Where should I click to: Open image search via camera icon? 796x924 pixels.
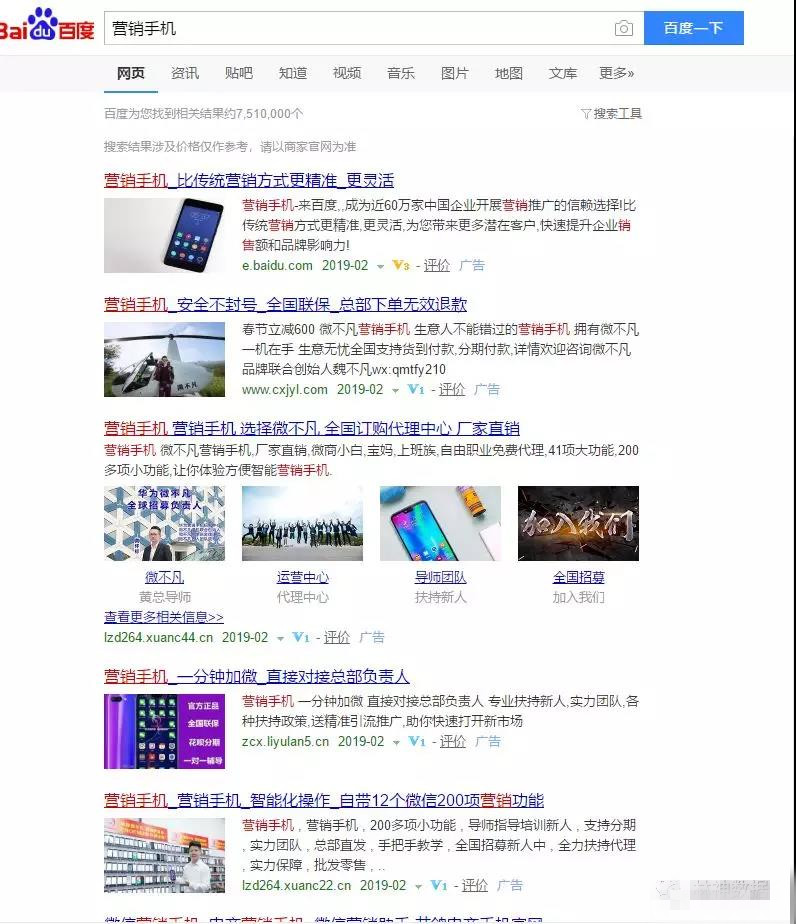click(x=624, y=29)
